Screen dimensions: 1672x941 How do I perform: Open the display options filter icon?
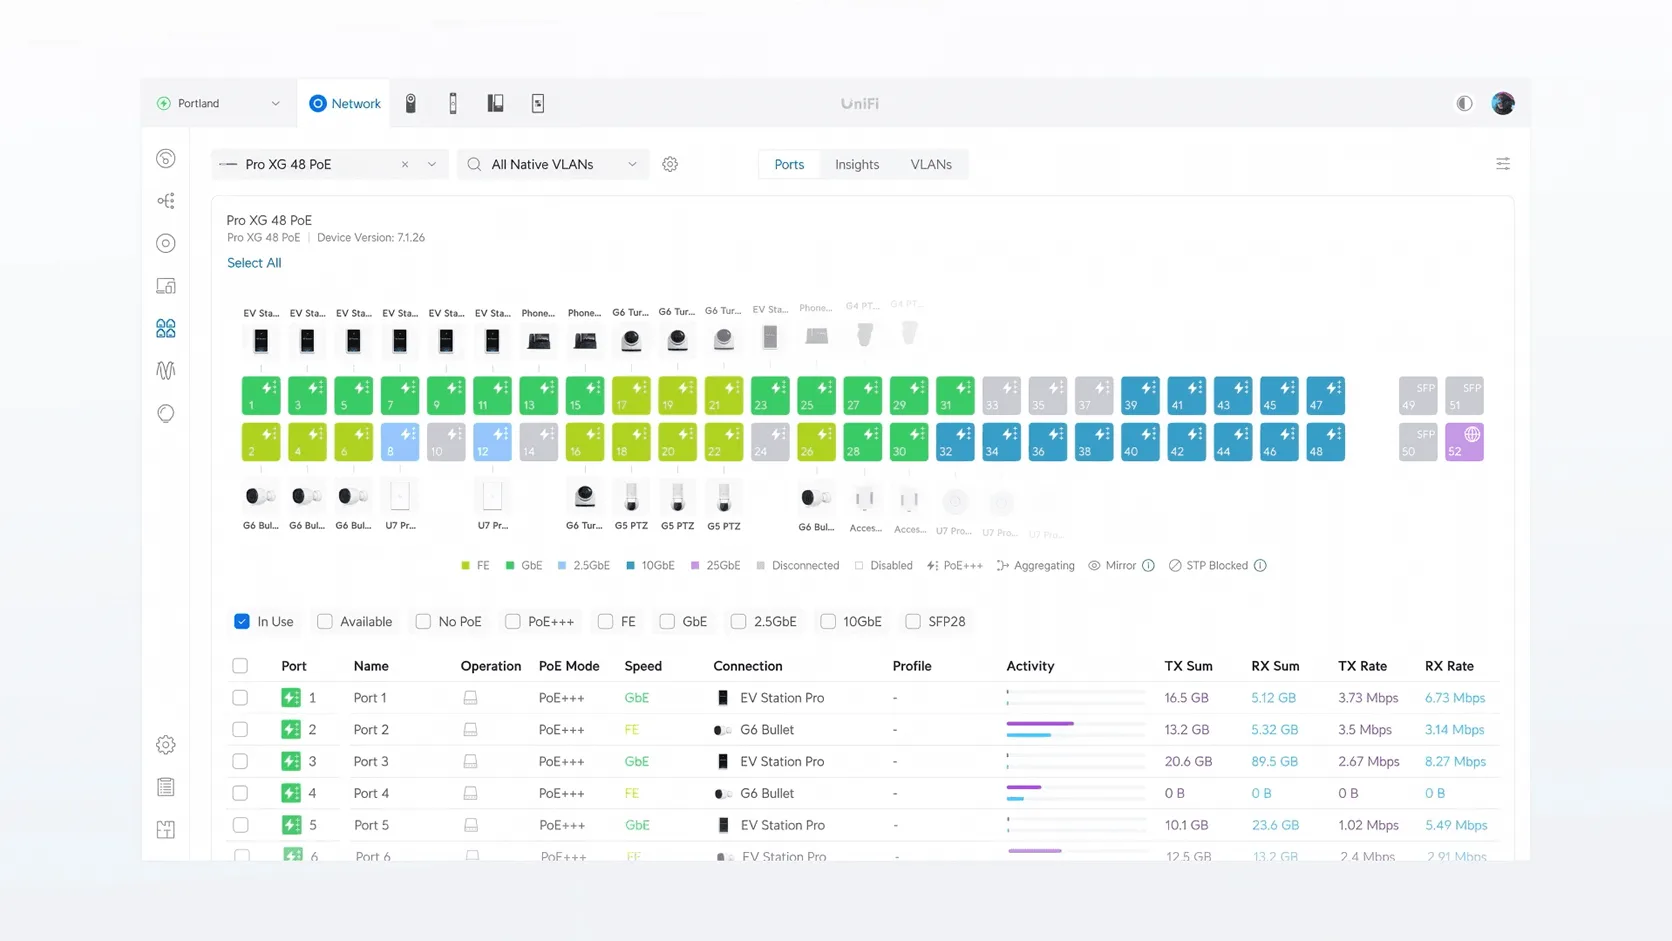[x=1503, y=164]
